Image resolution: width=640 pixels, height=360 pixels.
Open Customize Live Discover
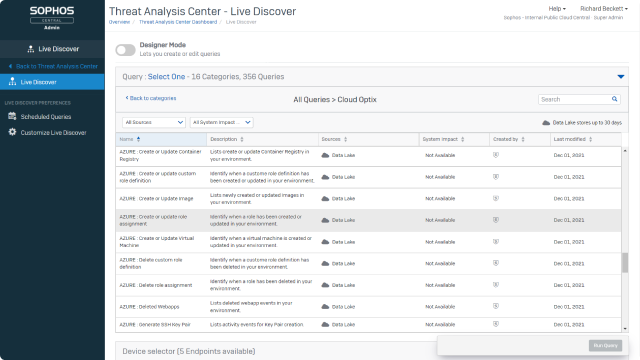[x=53, y=133]
